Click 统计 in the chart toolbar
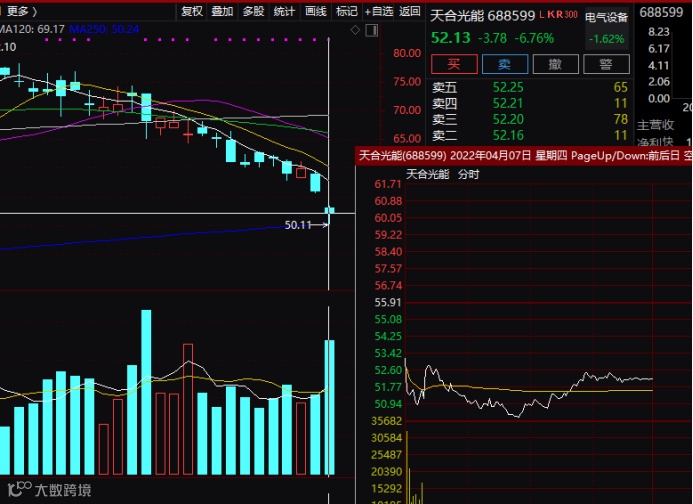This screenshot has height=504, width=693. (284, 11)
